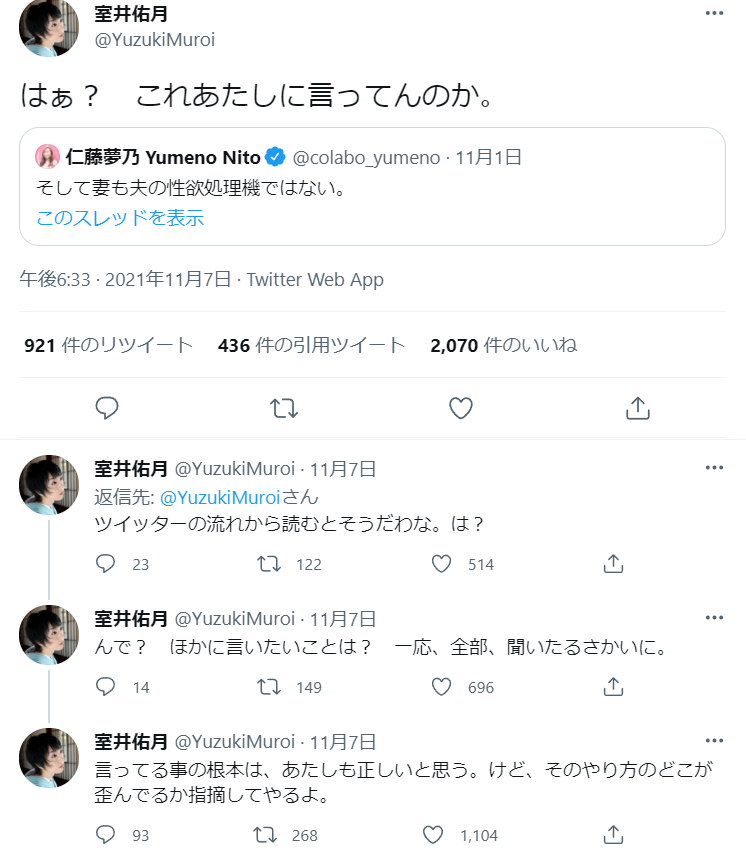This screenshot has width=746, height=853.
Task: Click the reply icon under the main tweet
Action: pyautogui.click(x=107, y=408)
